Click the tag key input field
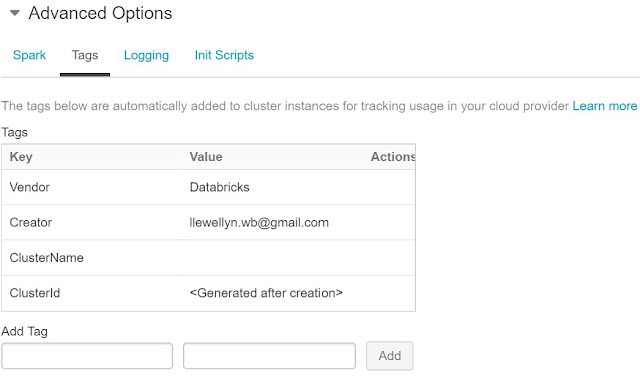The image size is (640, 381). [x=87, y=356]
